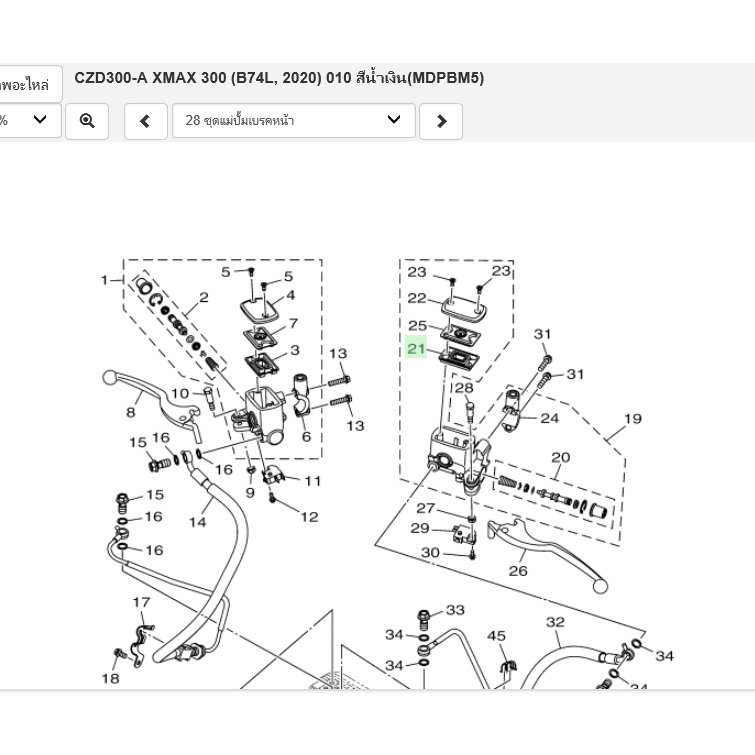Select part number 12 screw
755x755 pixels.
(310, 517)
